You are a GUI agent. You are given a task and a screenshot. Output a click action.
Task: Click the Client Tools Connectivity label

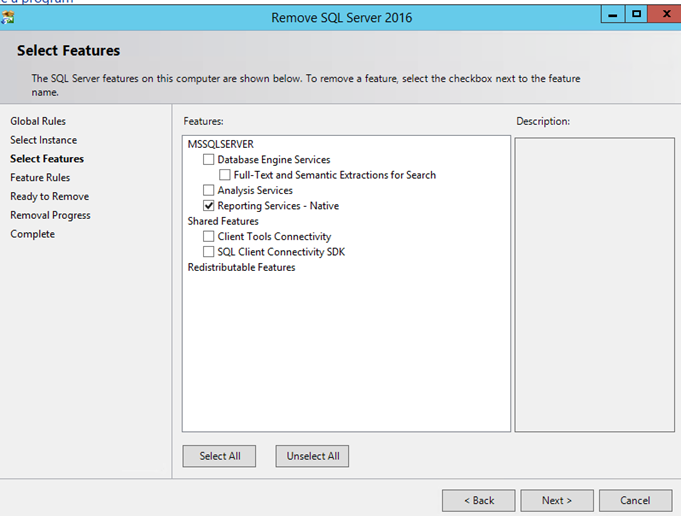[x=274, y=236]
